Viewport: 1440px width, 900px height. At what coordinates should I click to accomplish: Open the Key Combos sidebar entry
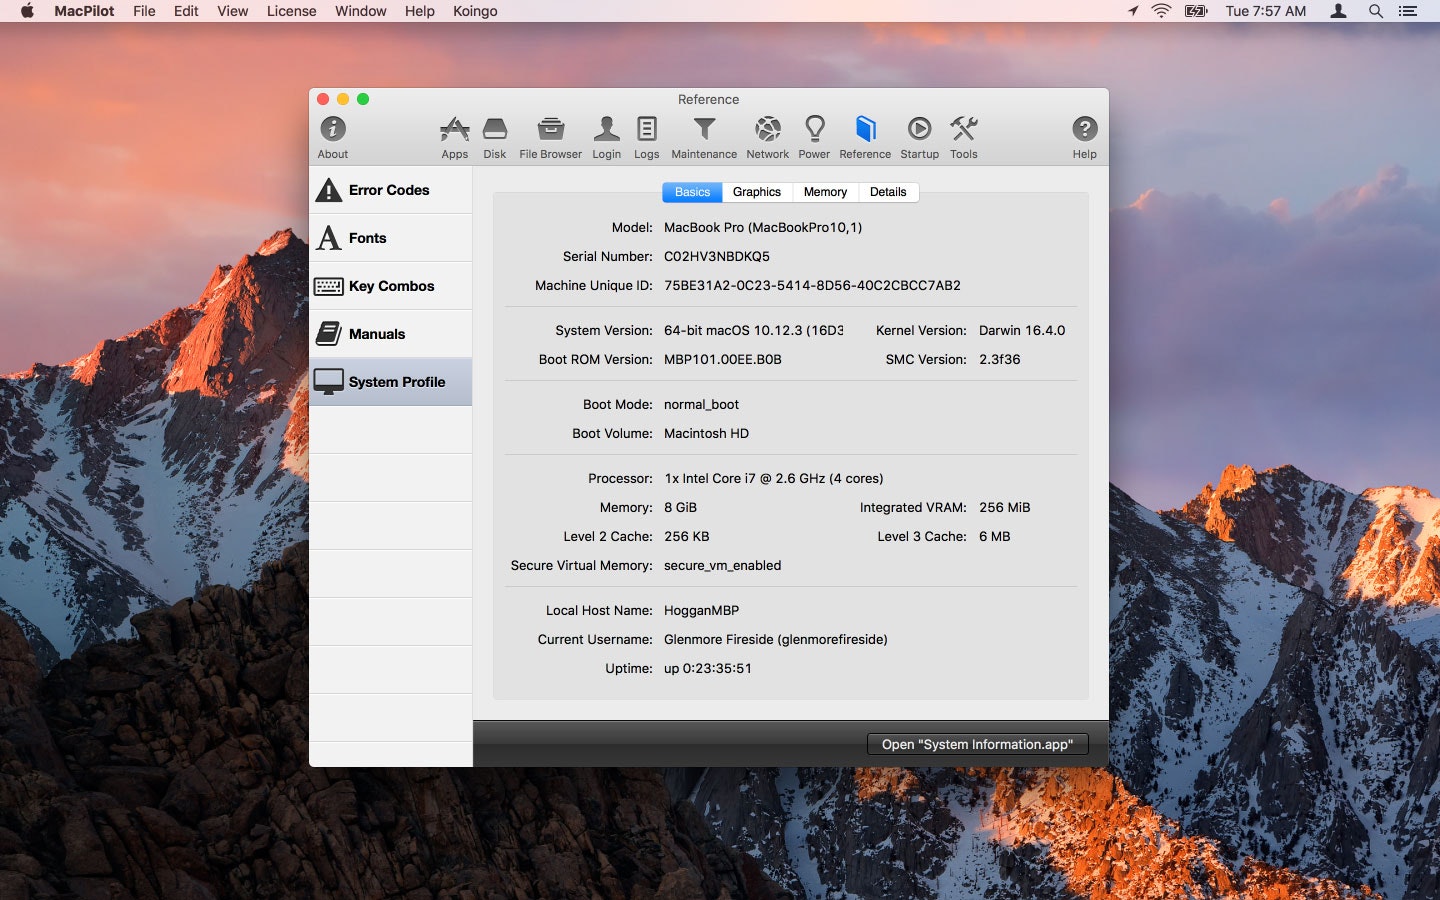pyautogui.click(x=390, y=285)
